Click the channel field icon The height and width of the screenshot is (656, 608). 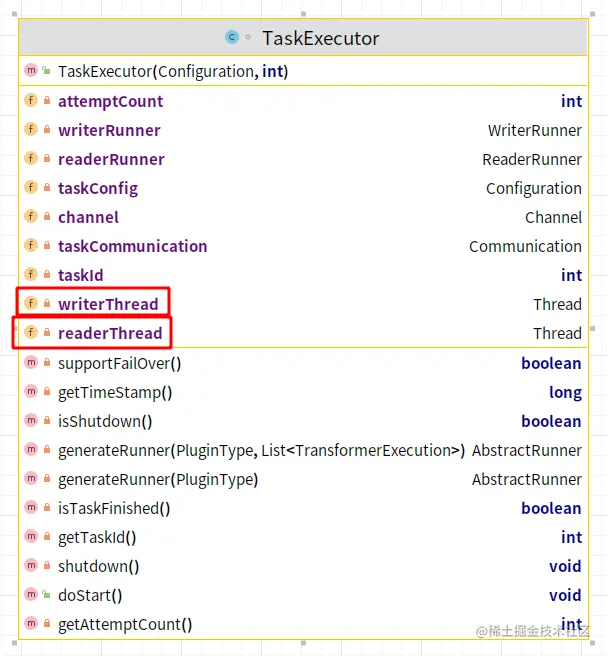(x=31, y=216)
